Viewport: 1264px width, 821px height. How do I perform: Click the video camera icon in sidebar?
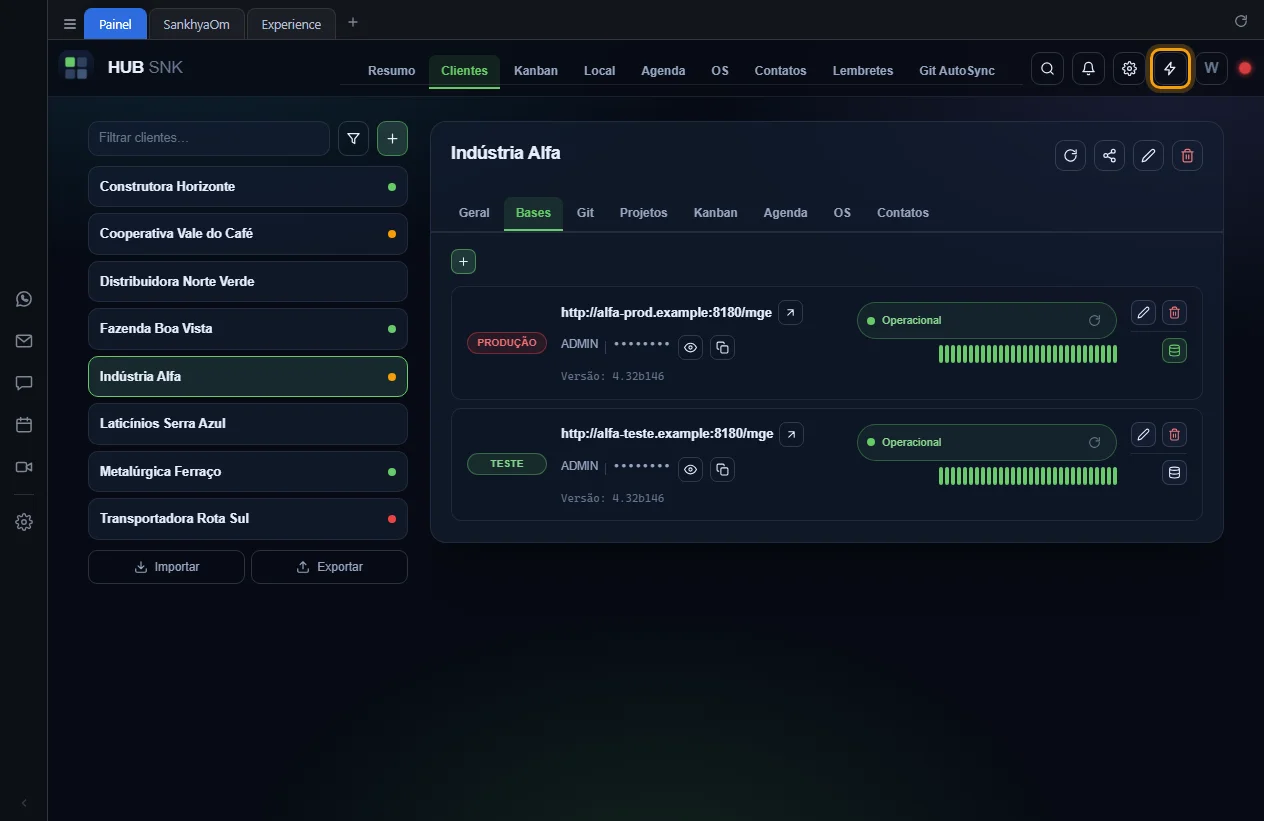coord(24,467)
